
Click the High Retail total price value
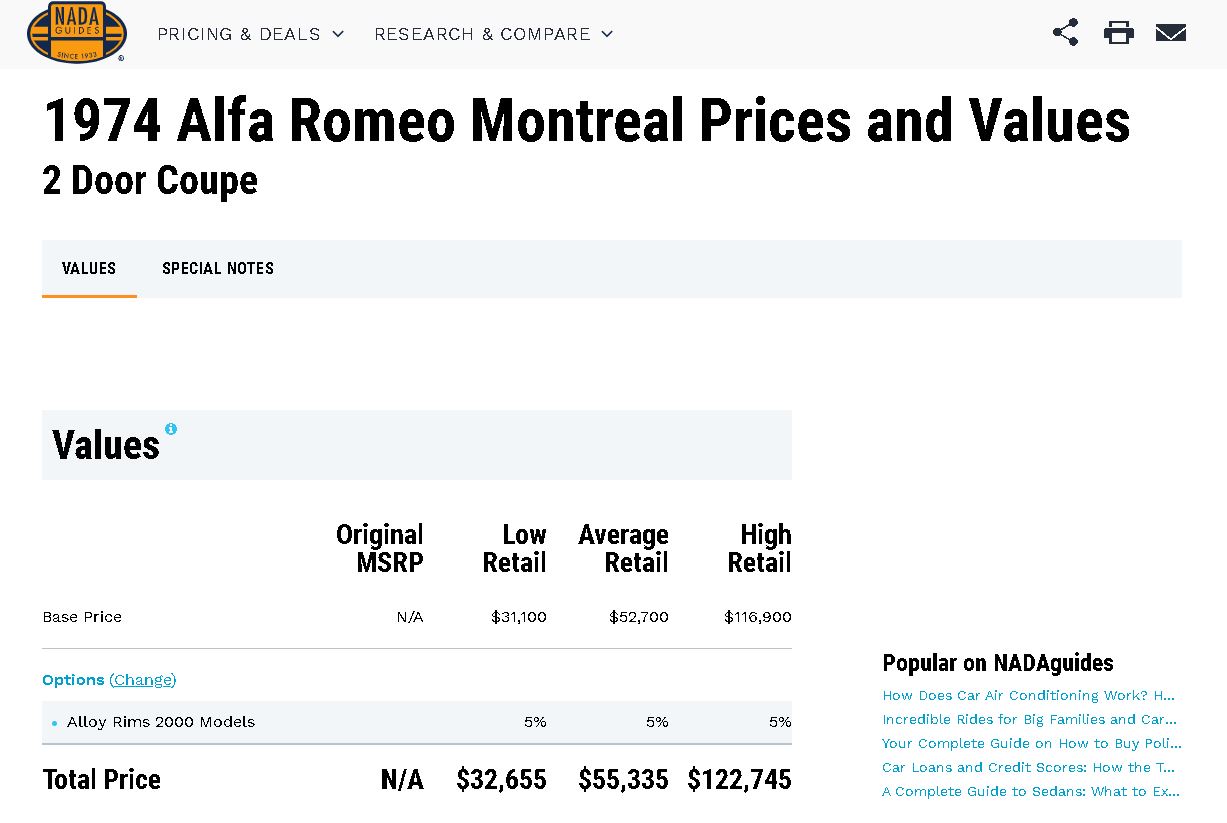tap(739, 780)
